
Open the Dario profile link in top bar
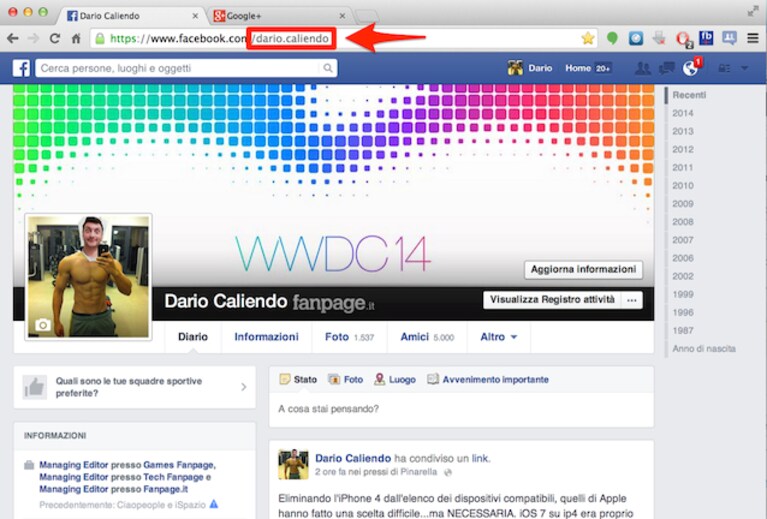tap(530, 68)
